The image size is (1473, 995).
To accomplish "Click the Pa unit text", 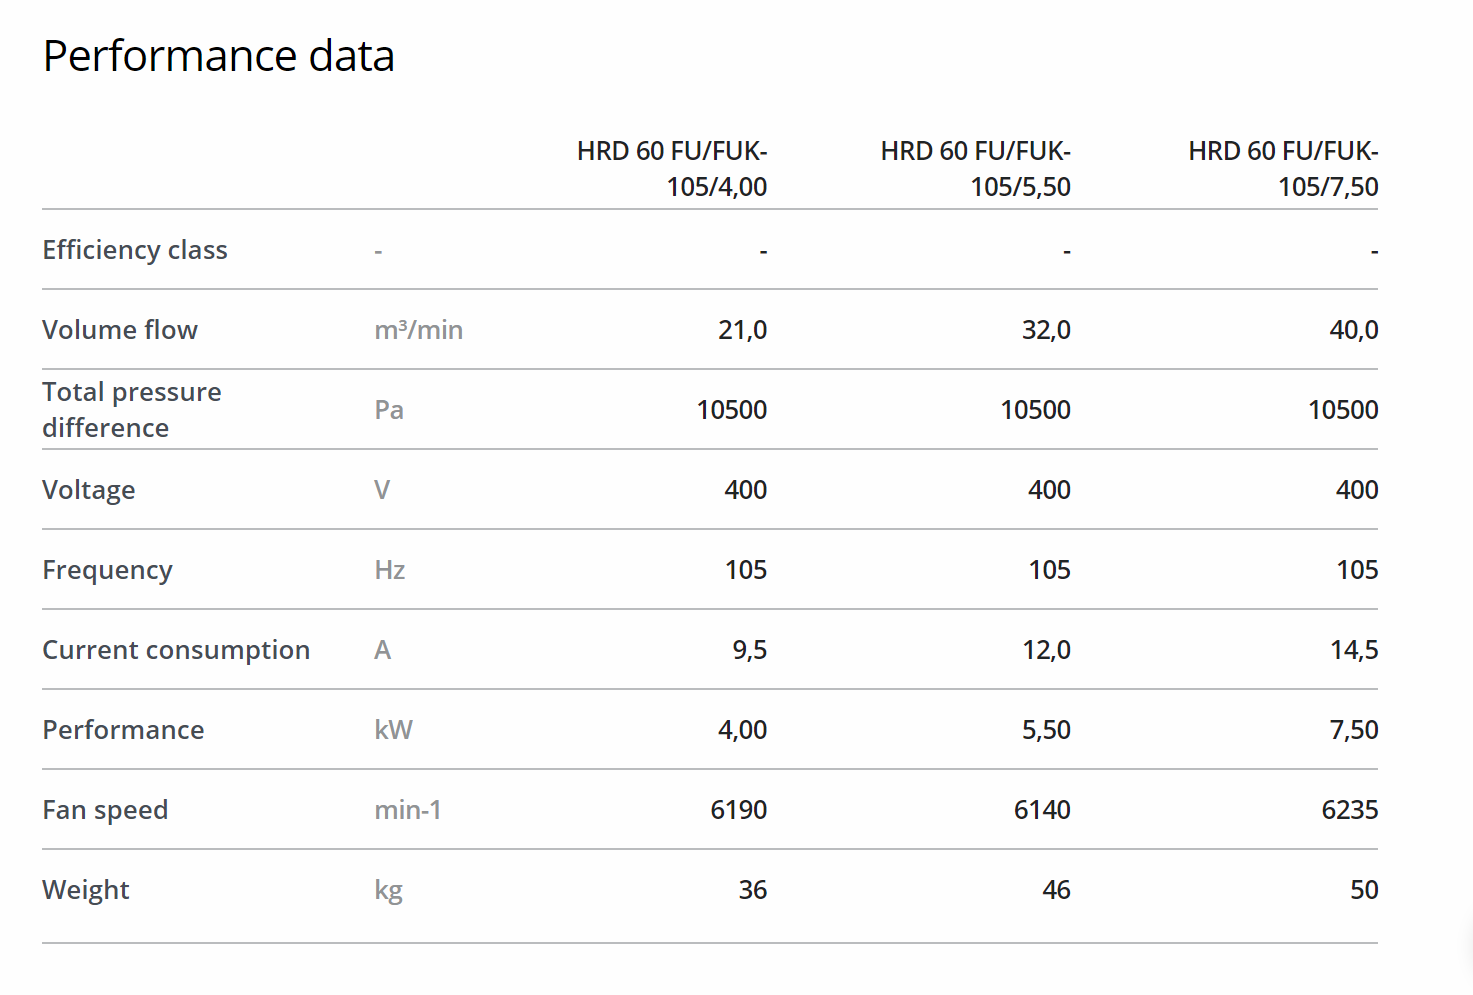I will point(389,410).
